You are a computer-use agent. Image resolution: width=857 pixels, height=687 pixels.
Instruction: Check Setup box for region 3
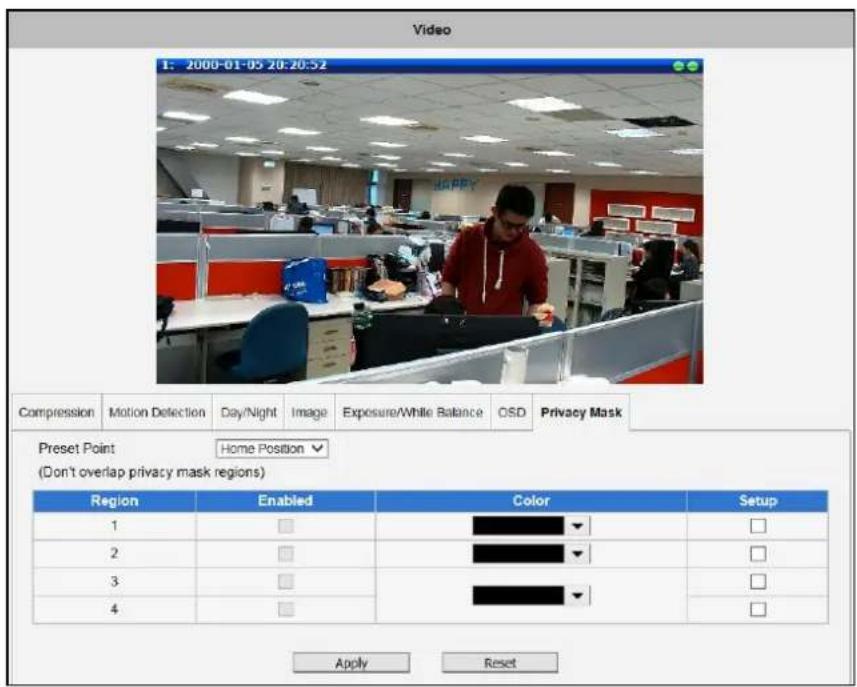pos(758,582)
